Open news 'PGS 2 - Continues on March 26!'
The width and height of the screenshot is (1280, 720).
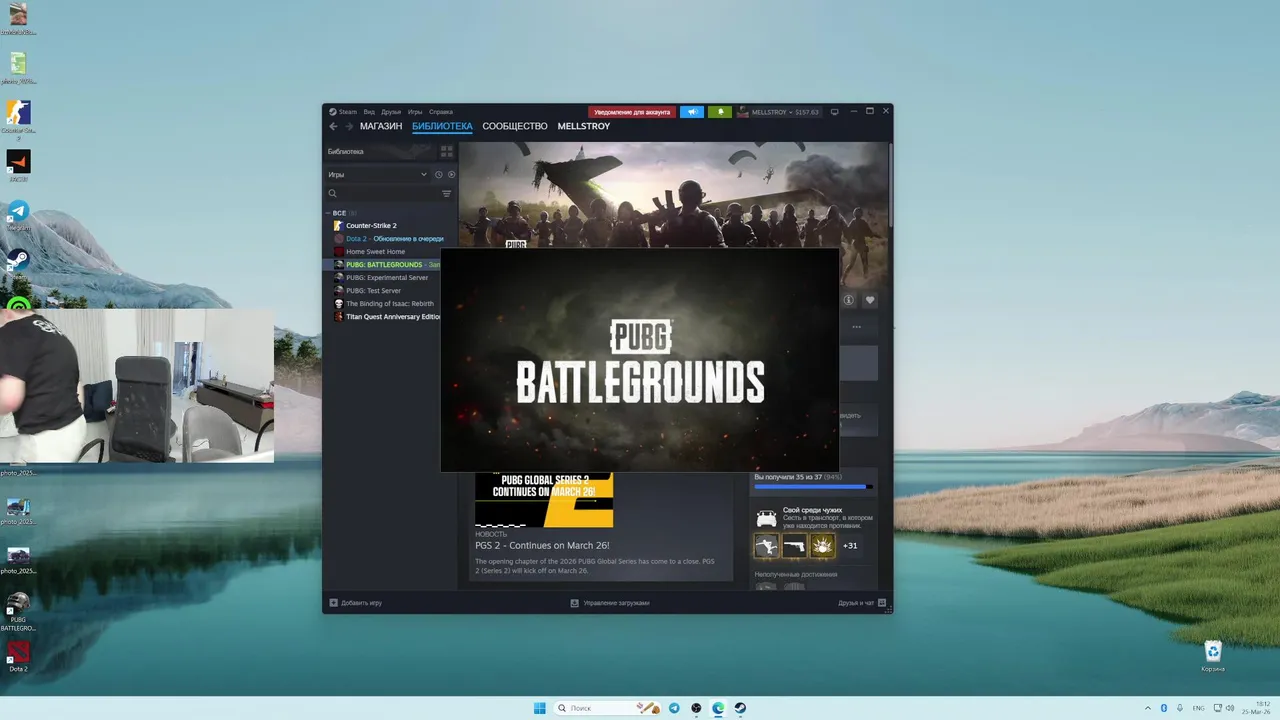[x=542, y=546]
